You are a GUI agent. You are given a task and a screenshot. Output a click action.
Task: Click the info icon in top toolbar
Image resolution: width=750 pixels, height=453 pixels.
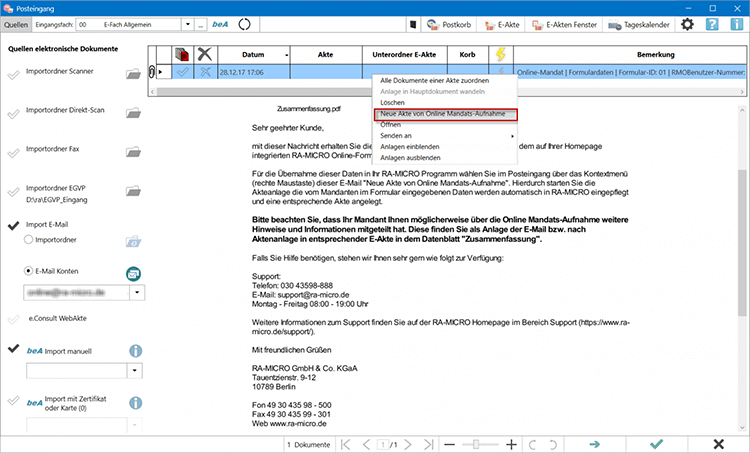click(737, 24)
